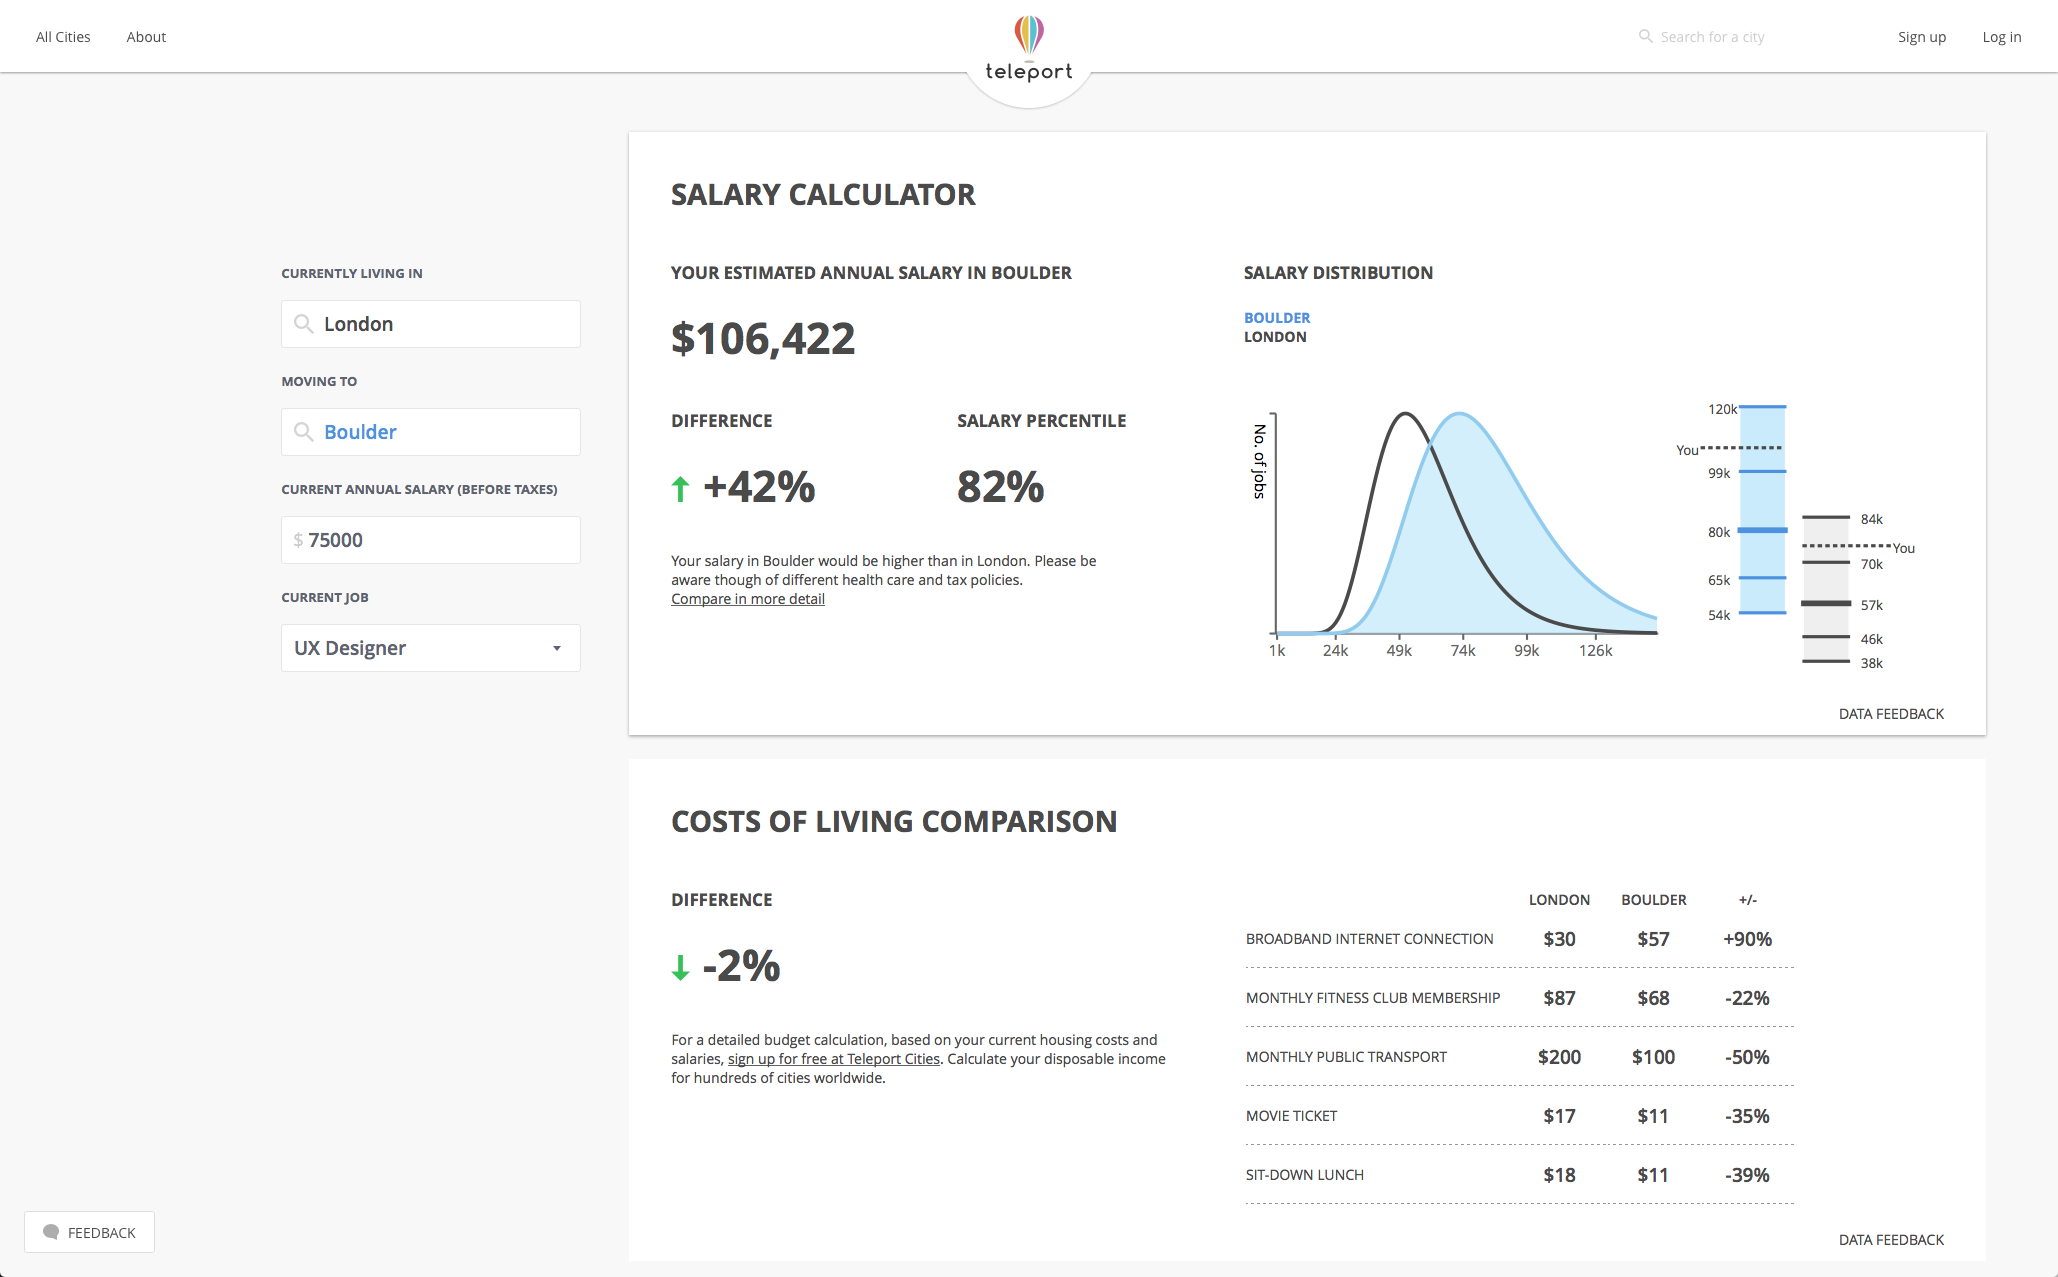Click the header search magnifier icon
2058x1277 pixels.
pyautogui.click(x=1645, y=36)
